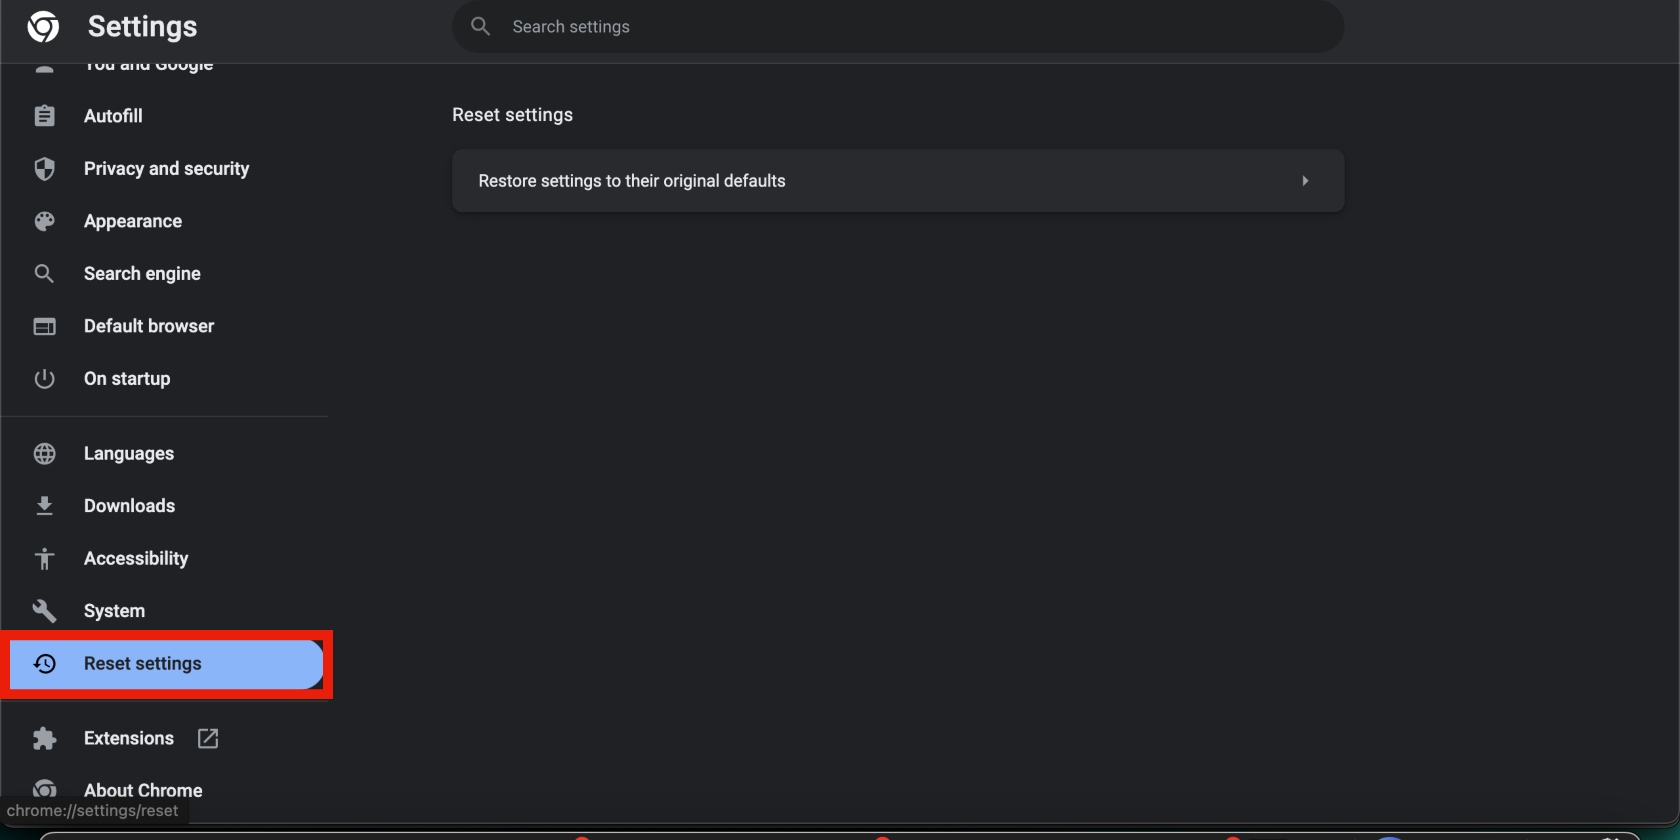Open the Reset settings sidebar item

[141, 663]
